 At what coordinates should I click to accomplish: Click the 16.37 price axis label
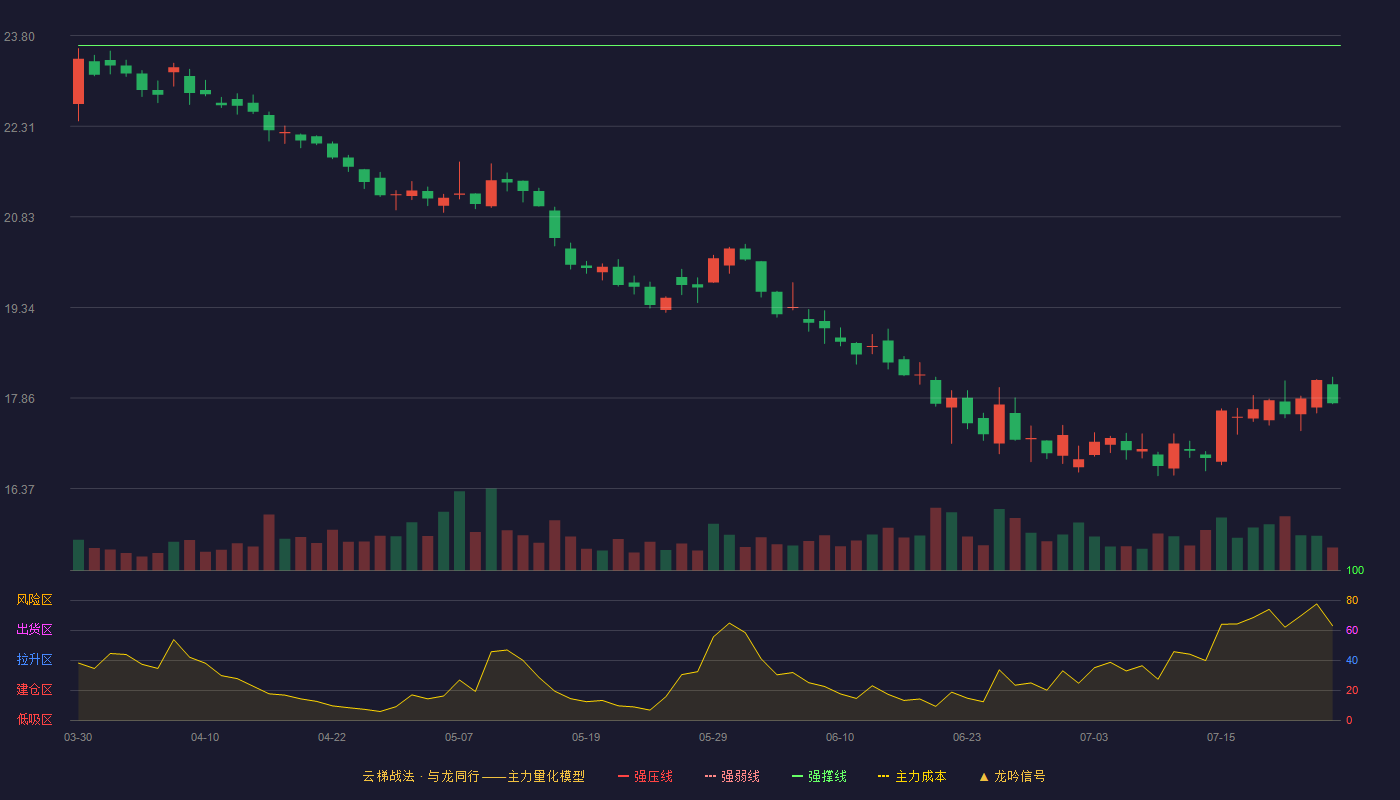tap(19, 490)
